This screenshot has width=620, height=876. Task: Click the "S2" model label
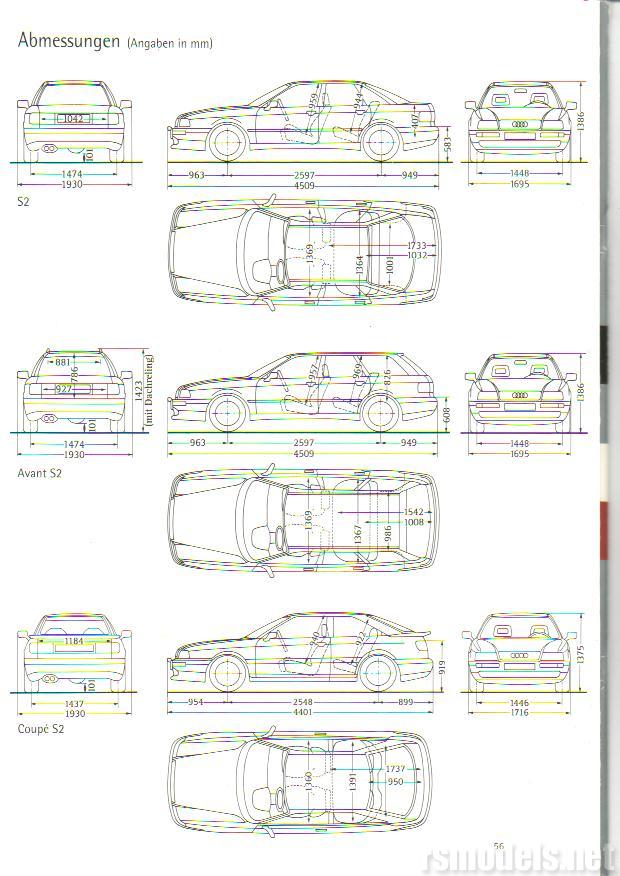(23, 202)
